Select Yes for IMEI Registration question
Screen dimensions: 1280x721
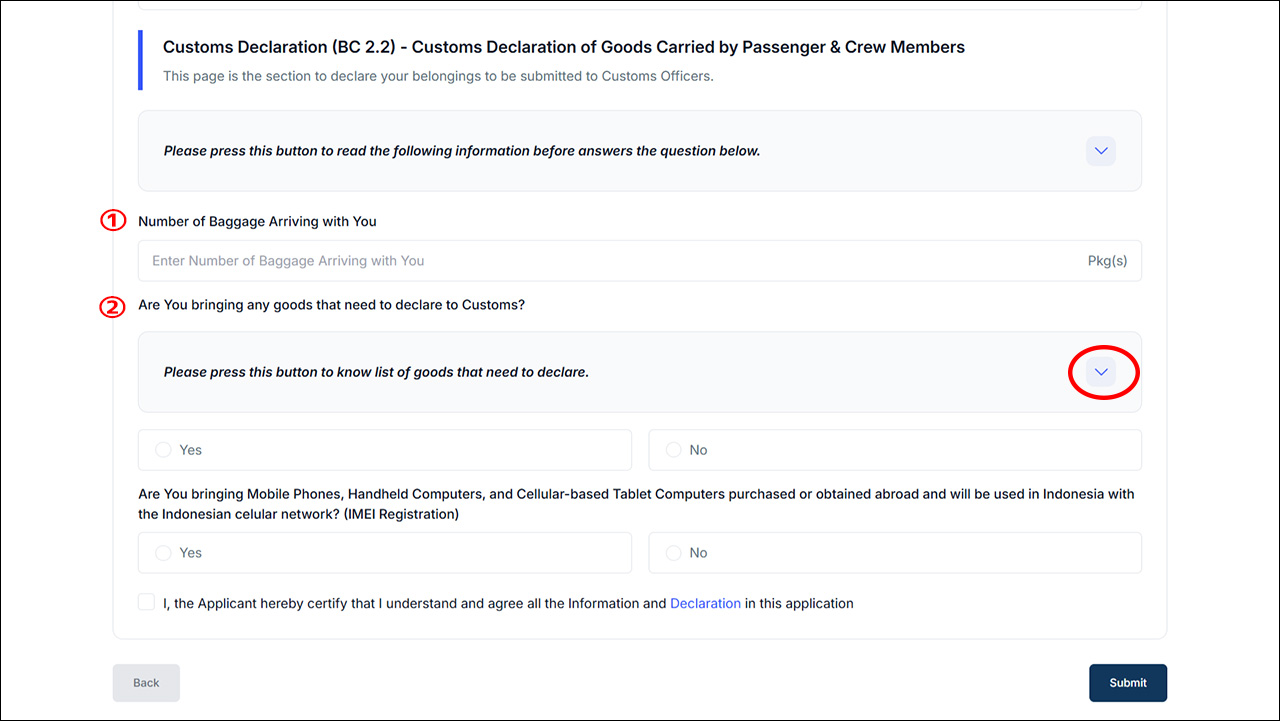tap(164, 553)
